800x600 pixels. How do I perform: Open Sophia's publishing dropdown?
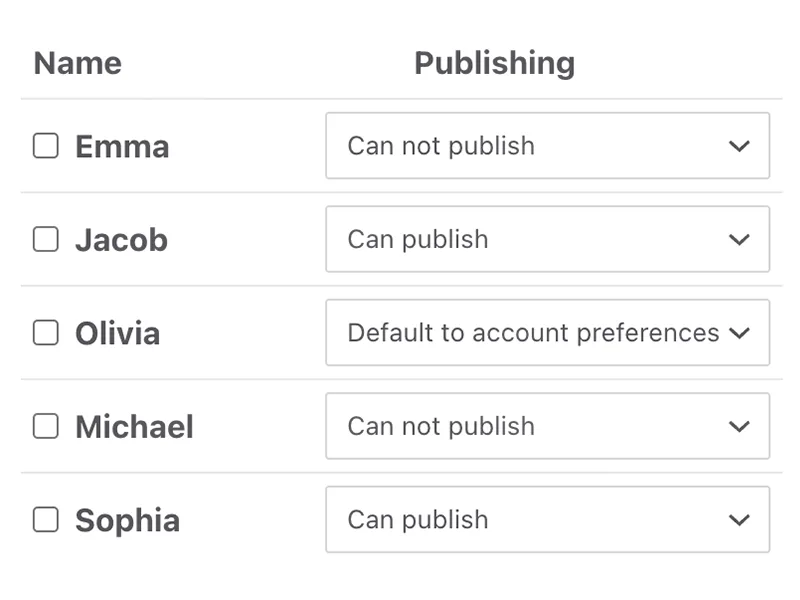pos(548,520)
